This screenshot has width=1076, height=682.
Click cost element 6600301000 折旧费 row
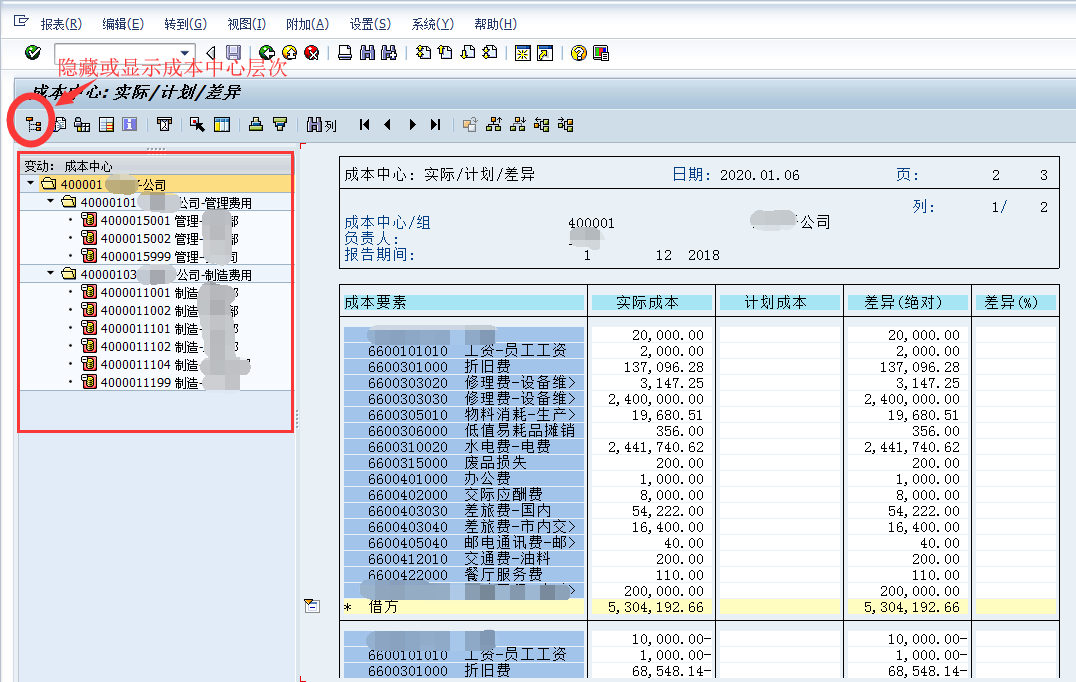pyautogui.click(x=464, y=366)
